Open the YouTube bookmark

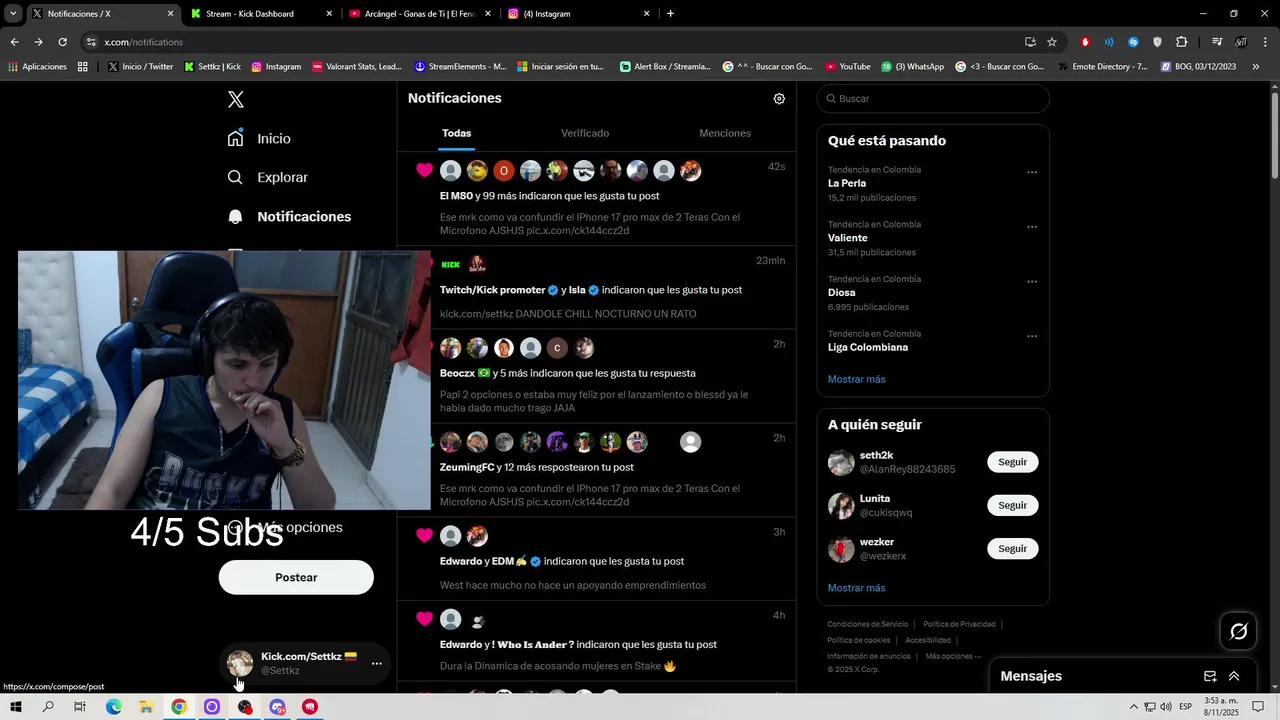847,67
